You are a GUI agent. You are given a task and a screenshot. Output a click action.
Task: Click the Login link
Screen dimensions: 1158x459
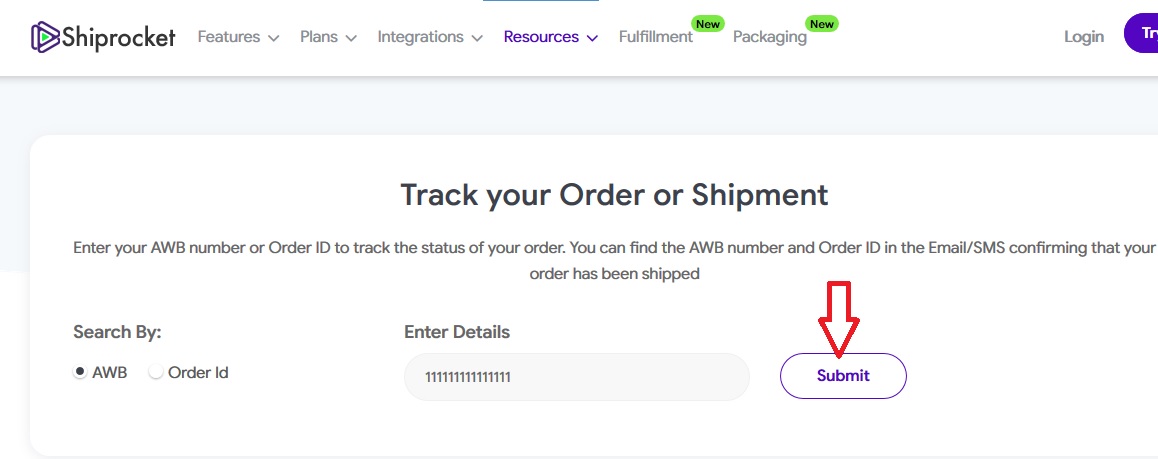[1084, 37]
